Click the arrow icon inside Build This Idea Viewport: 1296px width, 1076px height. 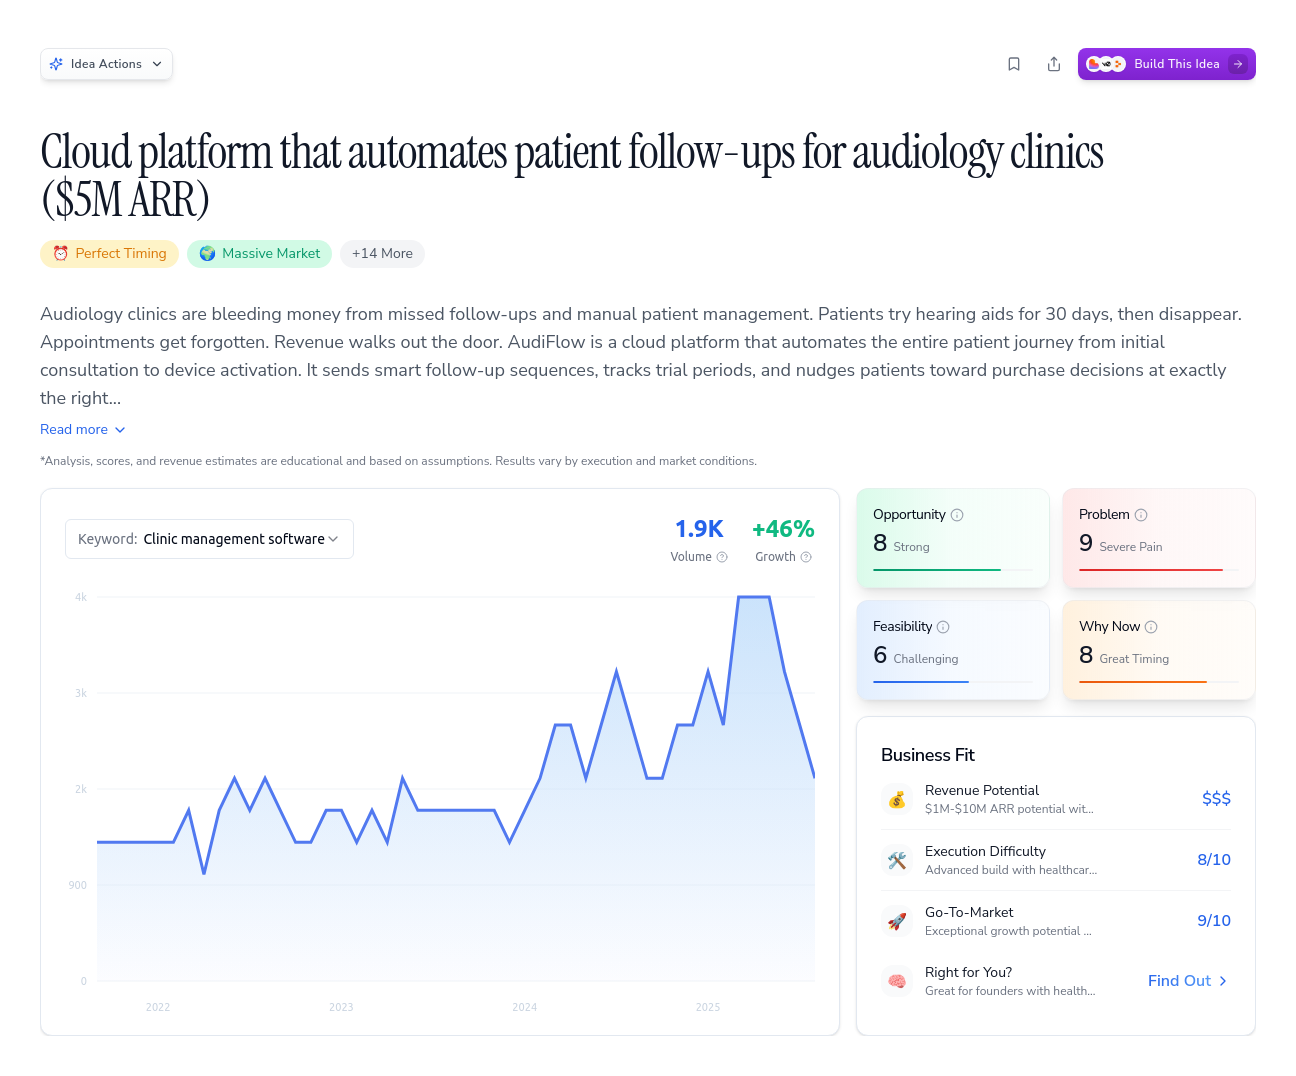coord(1238,63)
